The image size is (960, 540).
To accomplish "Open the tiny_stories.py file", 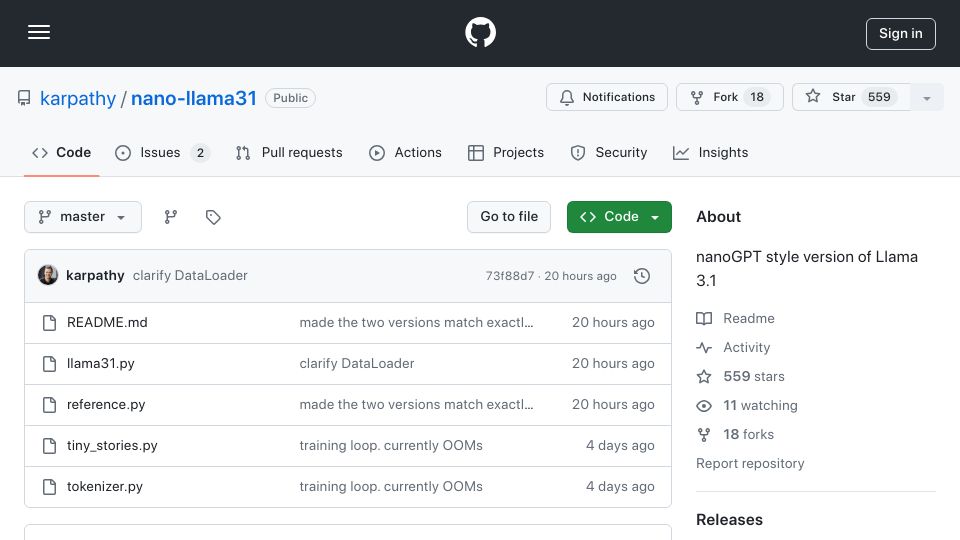I will (112, 446).
